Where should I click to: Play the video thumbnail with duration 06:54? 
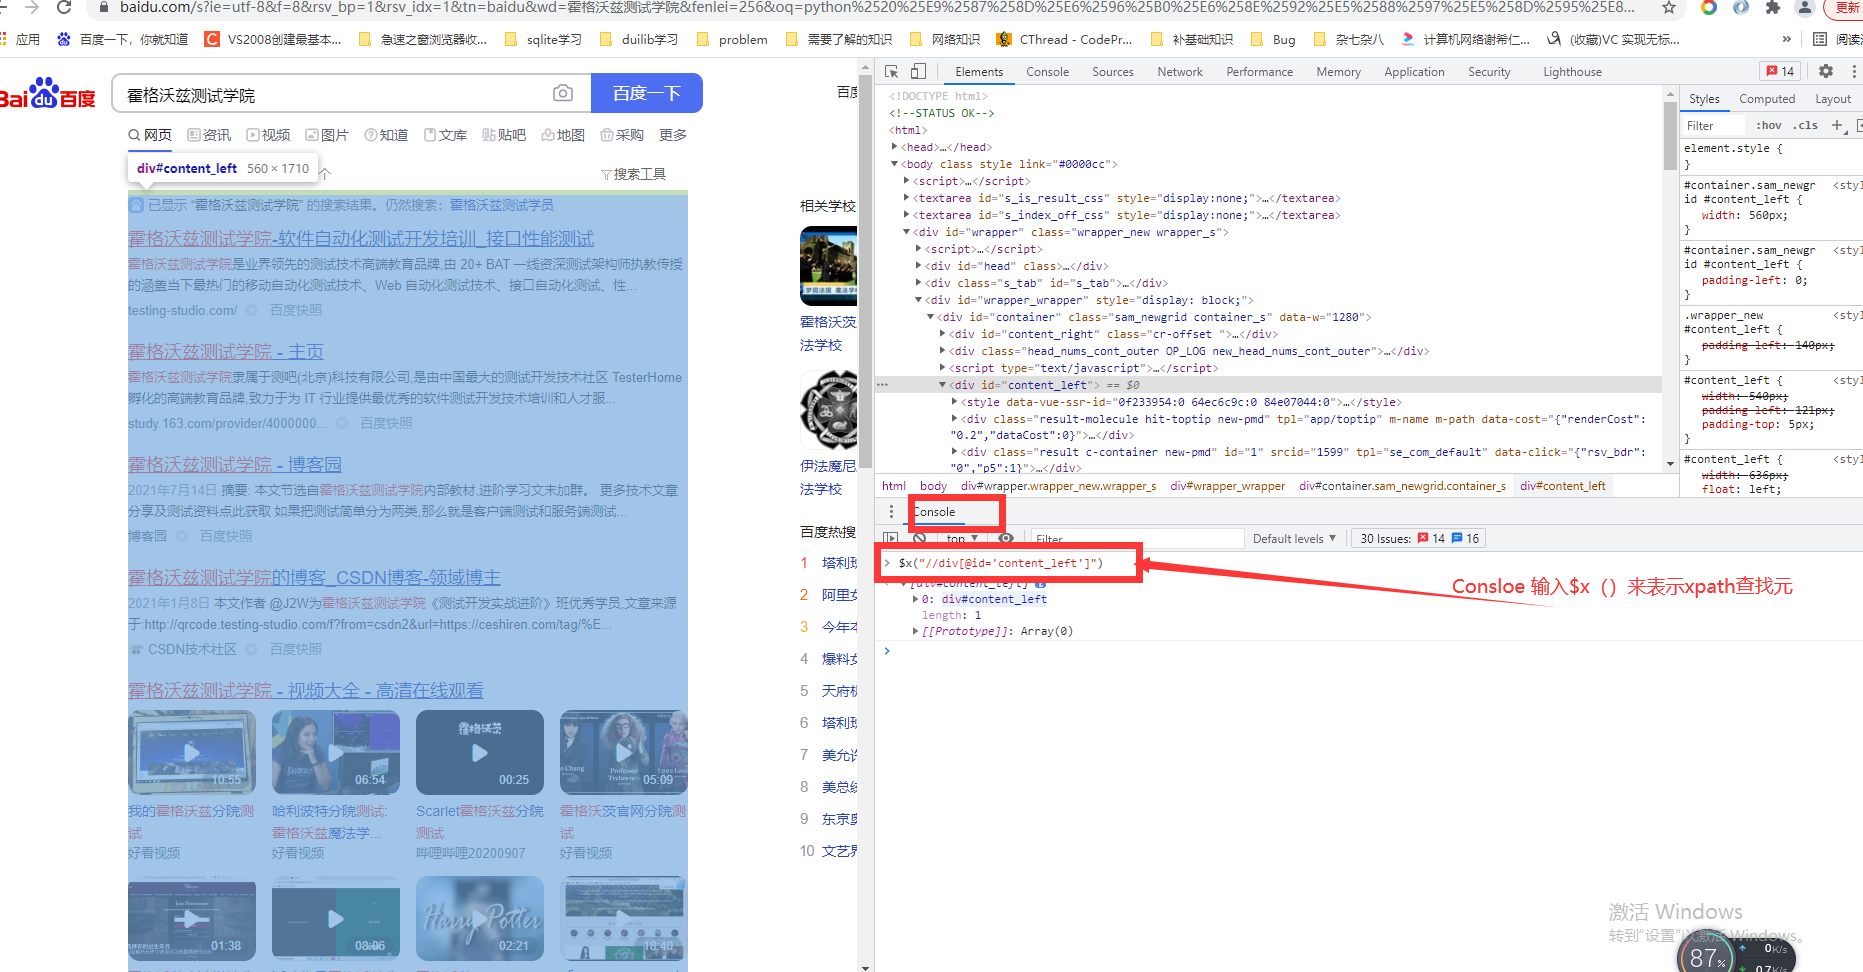coord(335,752)
